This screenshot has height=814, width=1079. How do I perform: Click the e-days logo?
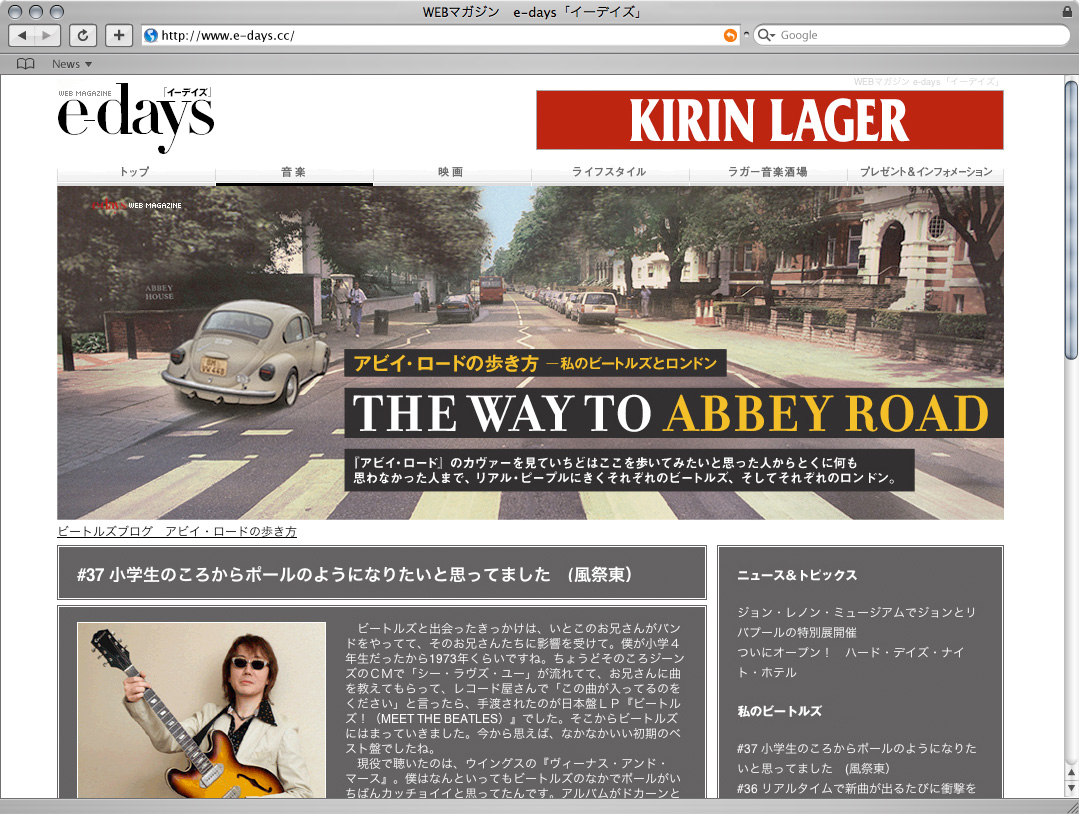tap(136, 117)
